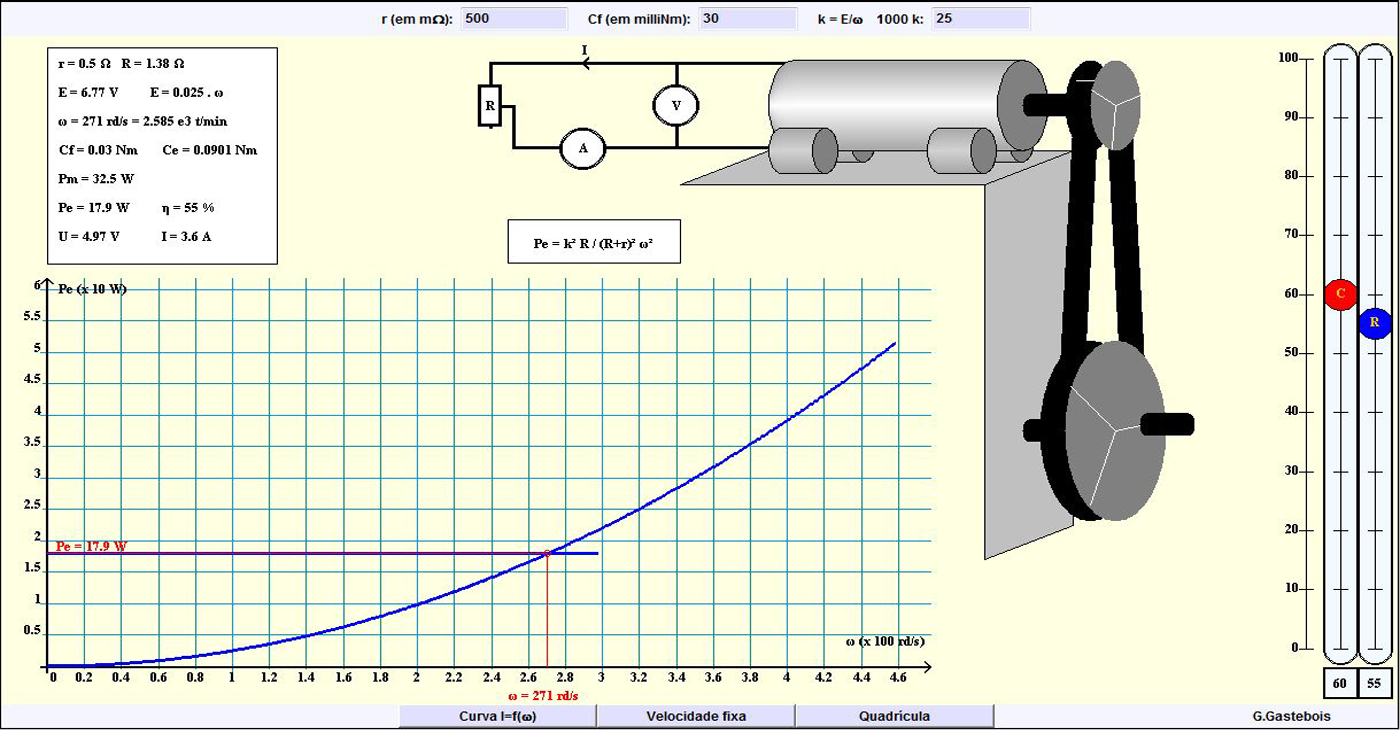The width and height of the screenshot is (1400, 730).
Task: Click the red operating point on curve
Action: [547, 553]
